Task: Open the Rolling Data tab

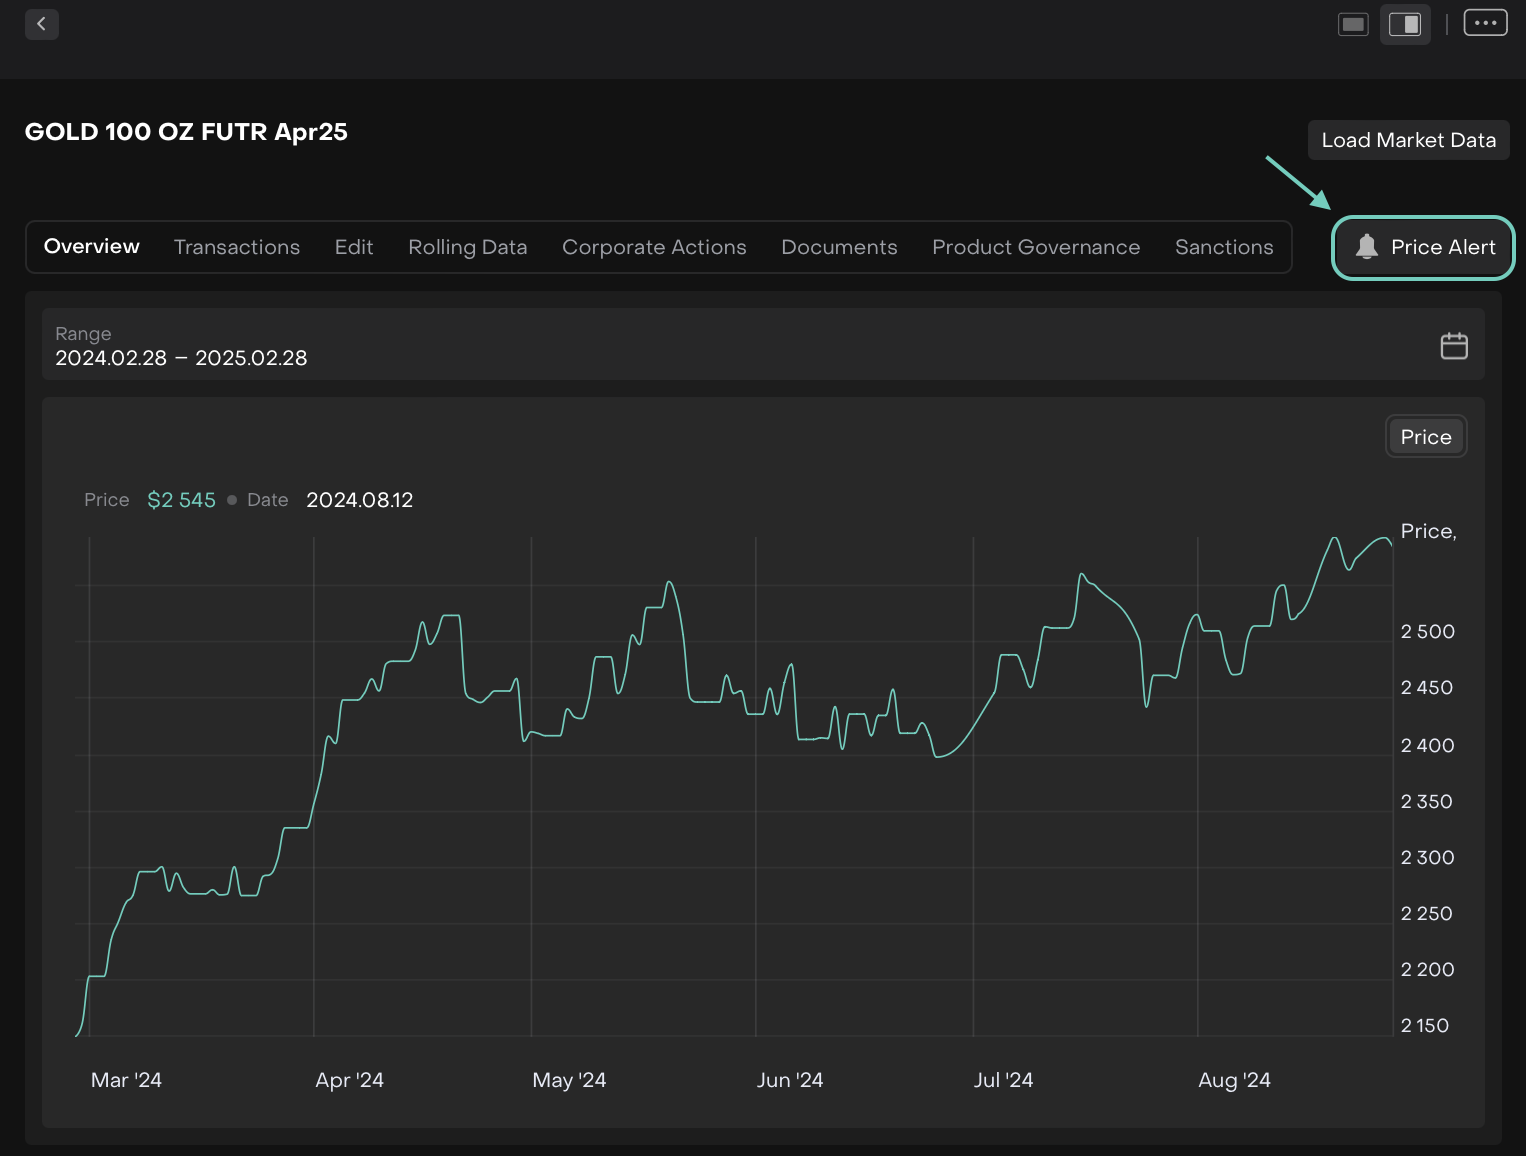Action: (467, 247)
